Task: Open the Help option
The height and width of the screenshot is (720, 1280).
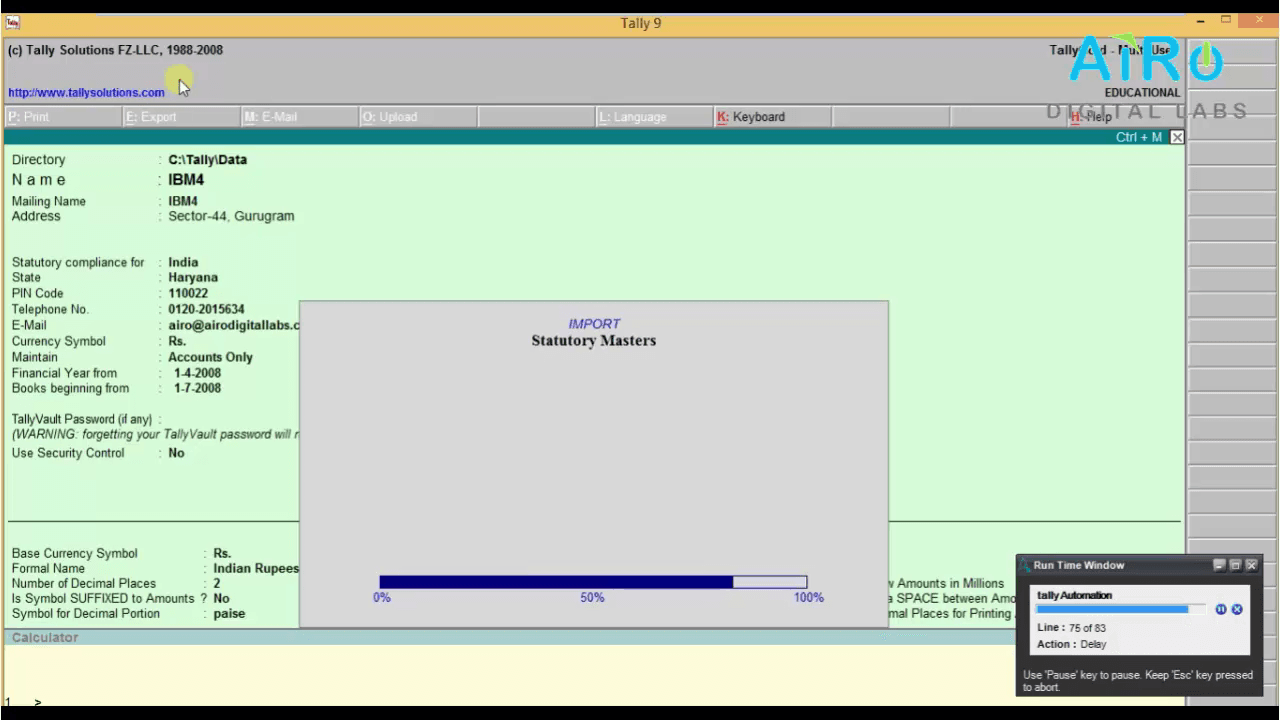Action: click(x=1091, y=117)
